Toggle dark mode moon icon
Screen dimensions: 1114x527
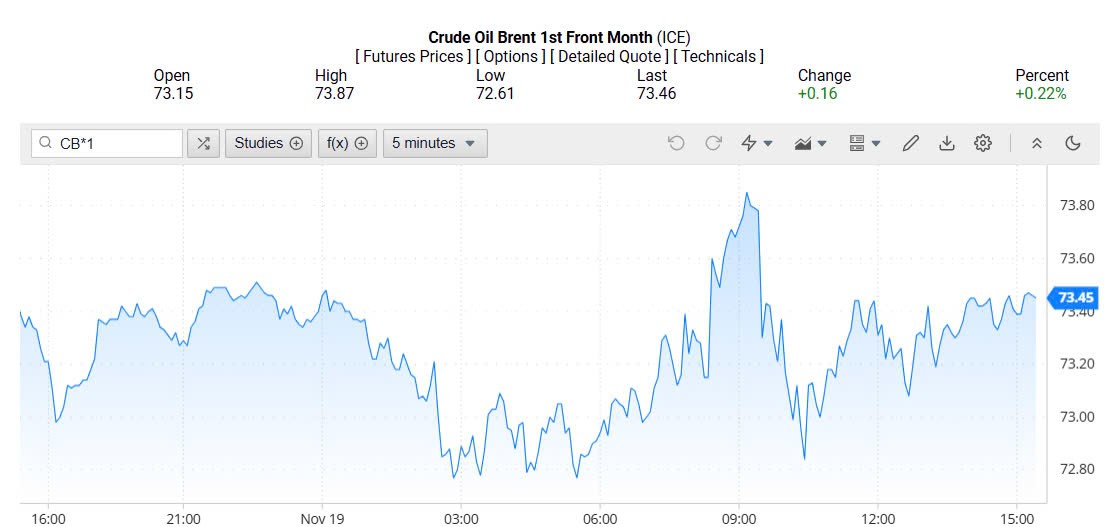[x=1073, y=143]
